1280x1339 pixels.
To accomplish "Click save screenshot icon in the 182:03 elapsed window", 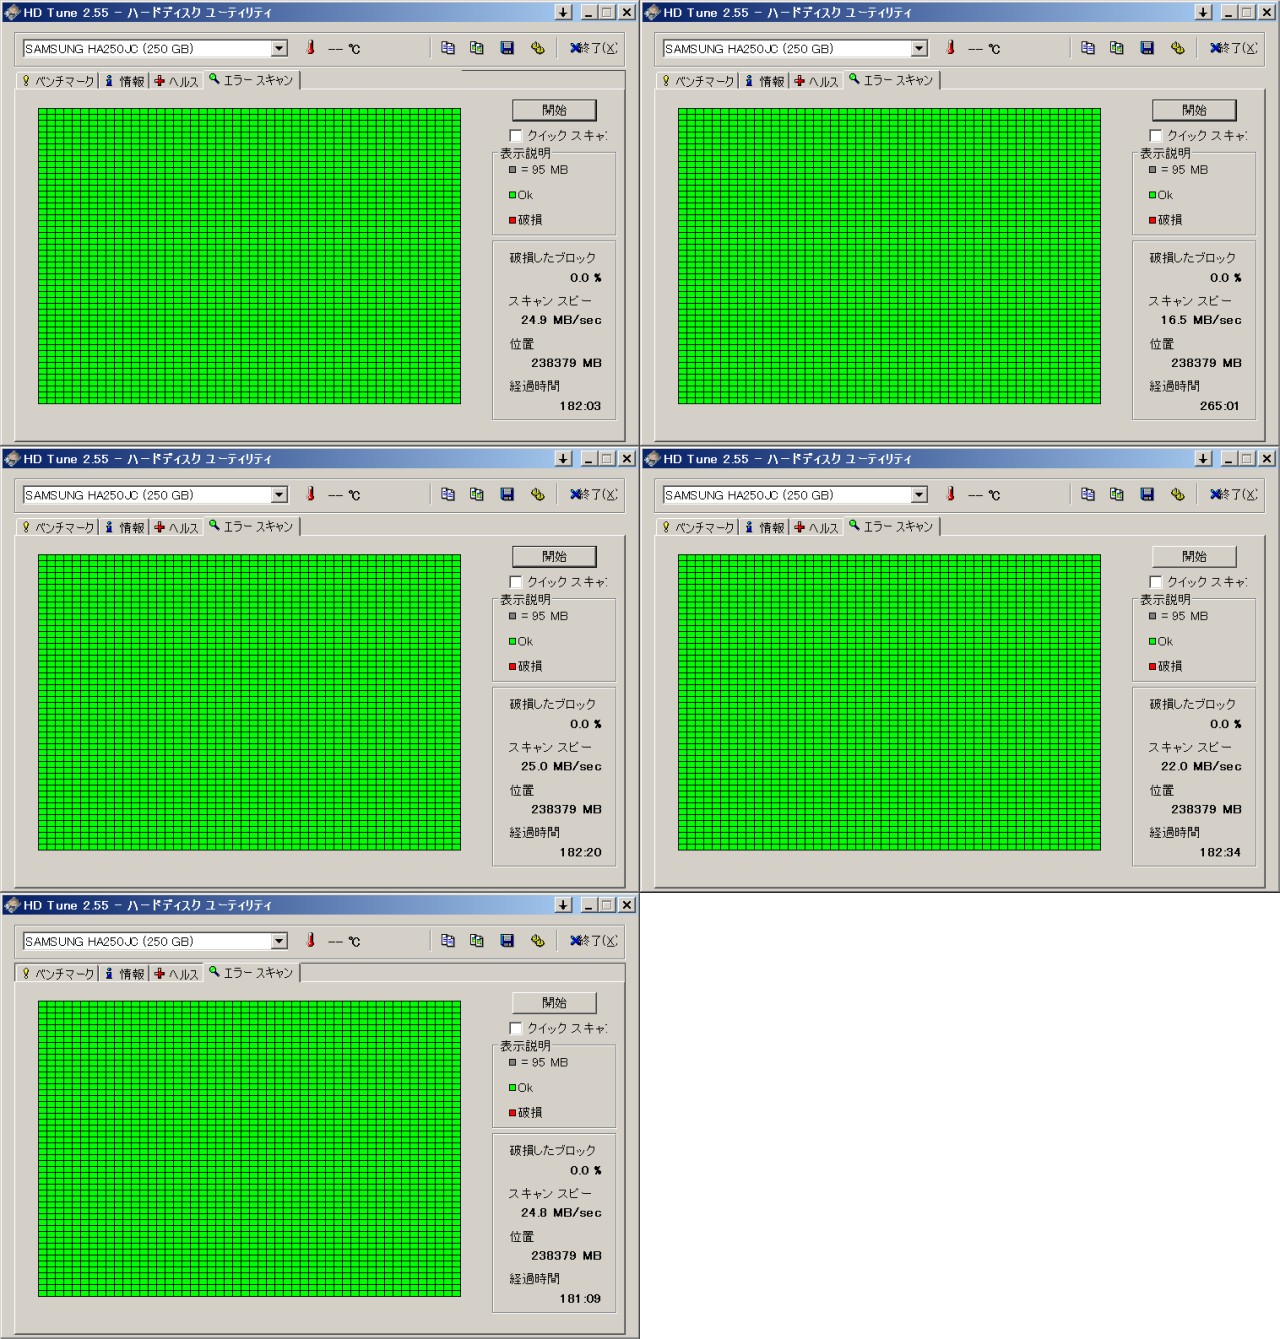I will (x=507, y=48).
